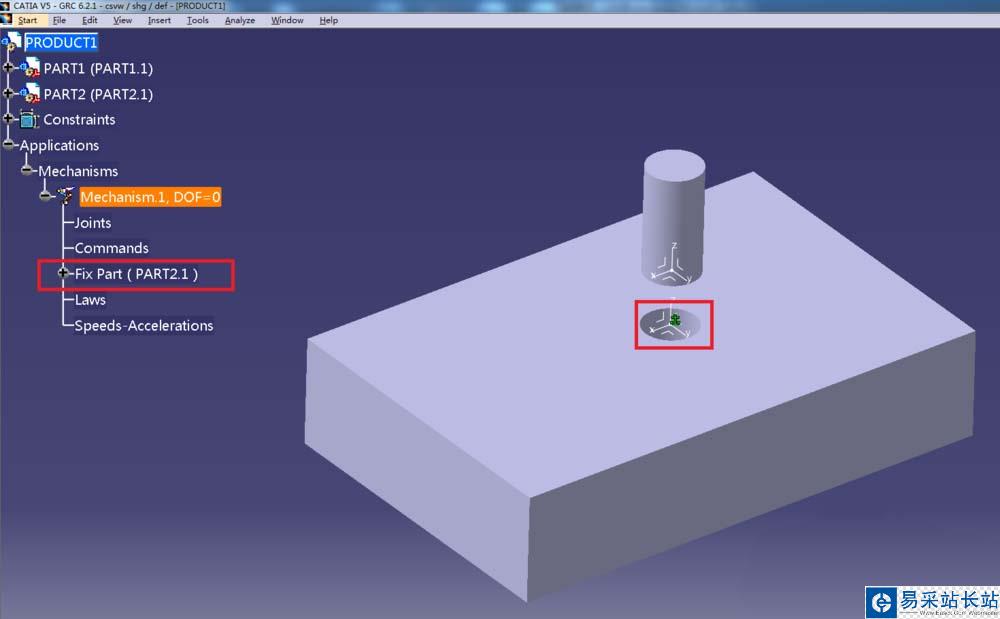
Task: Select the PRODUCT1 root node
Action: click(x=61, y=43)
